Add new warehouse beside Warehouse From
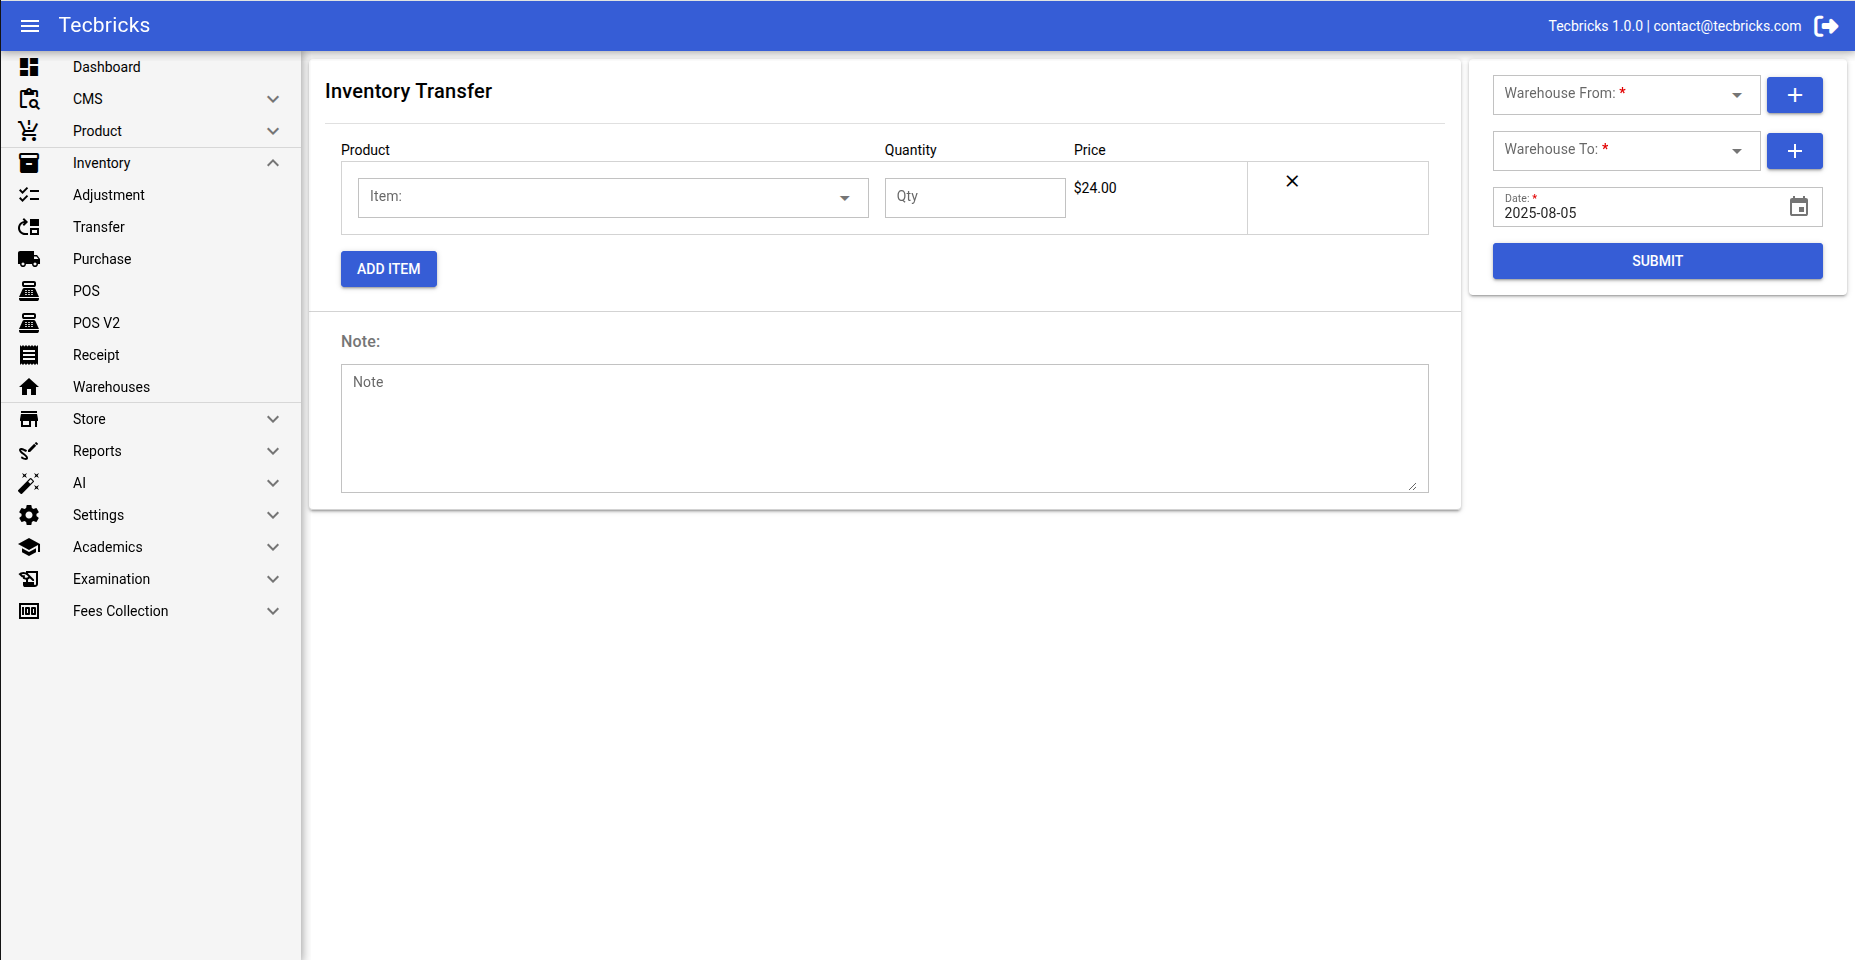 click(1794, 95)
